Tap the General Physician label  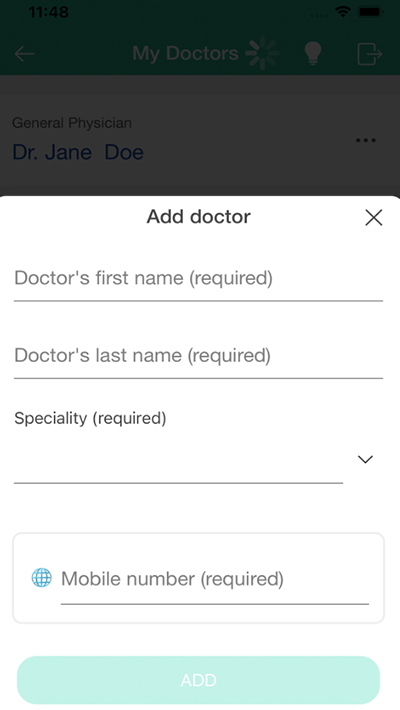[72, 123]
